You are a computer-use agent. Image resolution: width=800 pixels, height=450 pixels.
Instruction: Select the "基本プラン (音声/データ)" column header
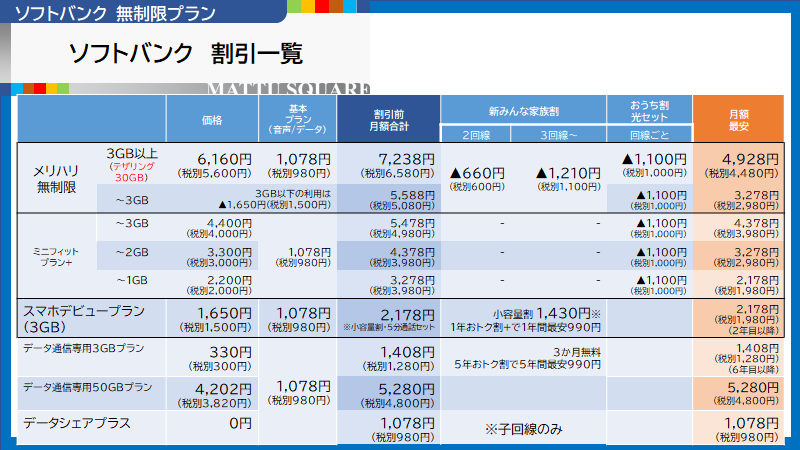coord(297,119)
